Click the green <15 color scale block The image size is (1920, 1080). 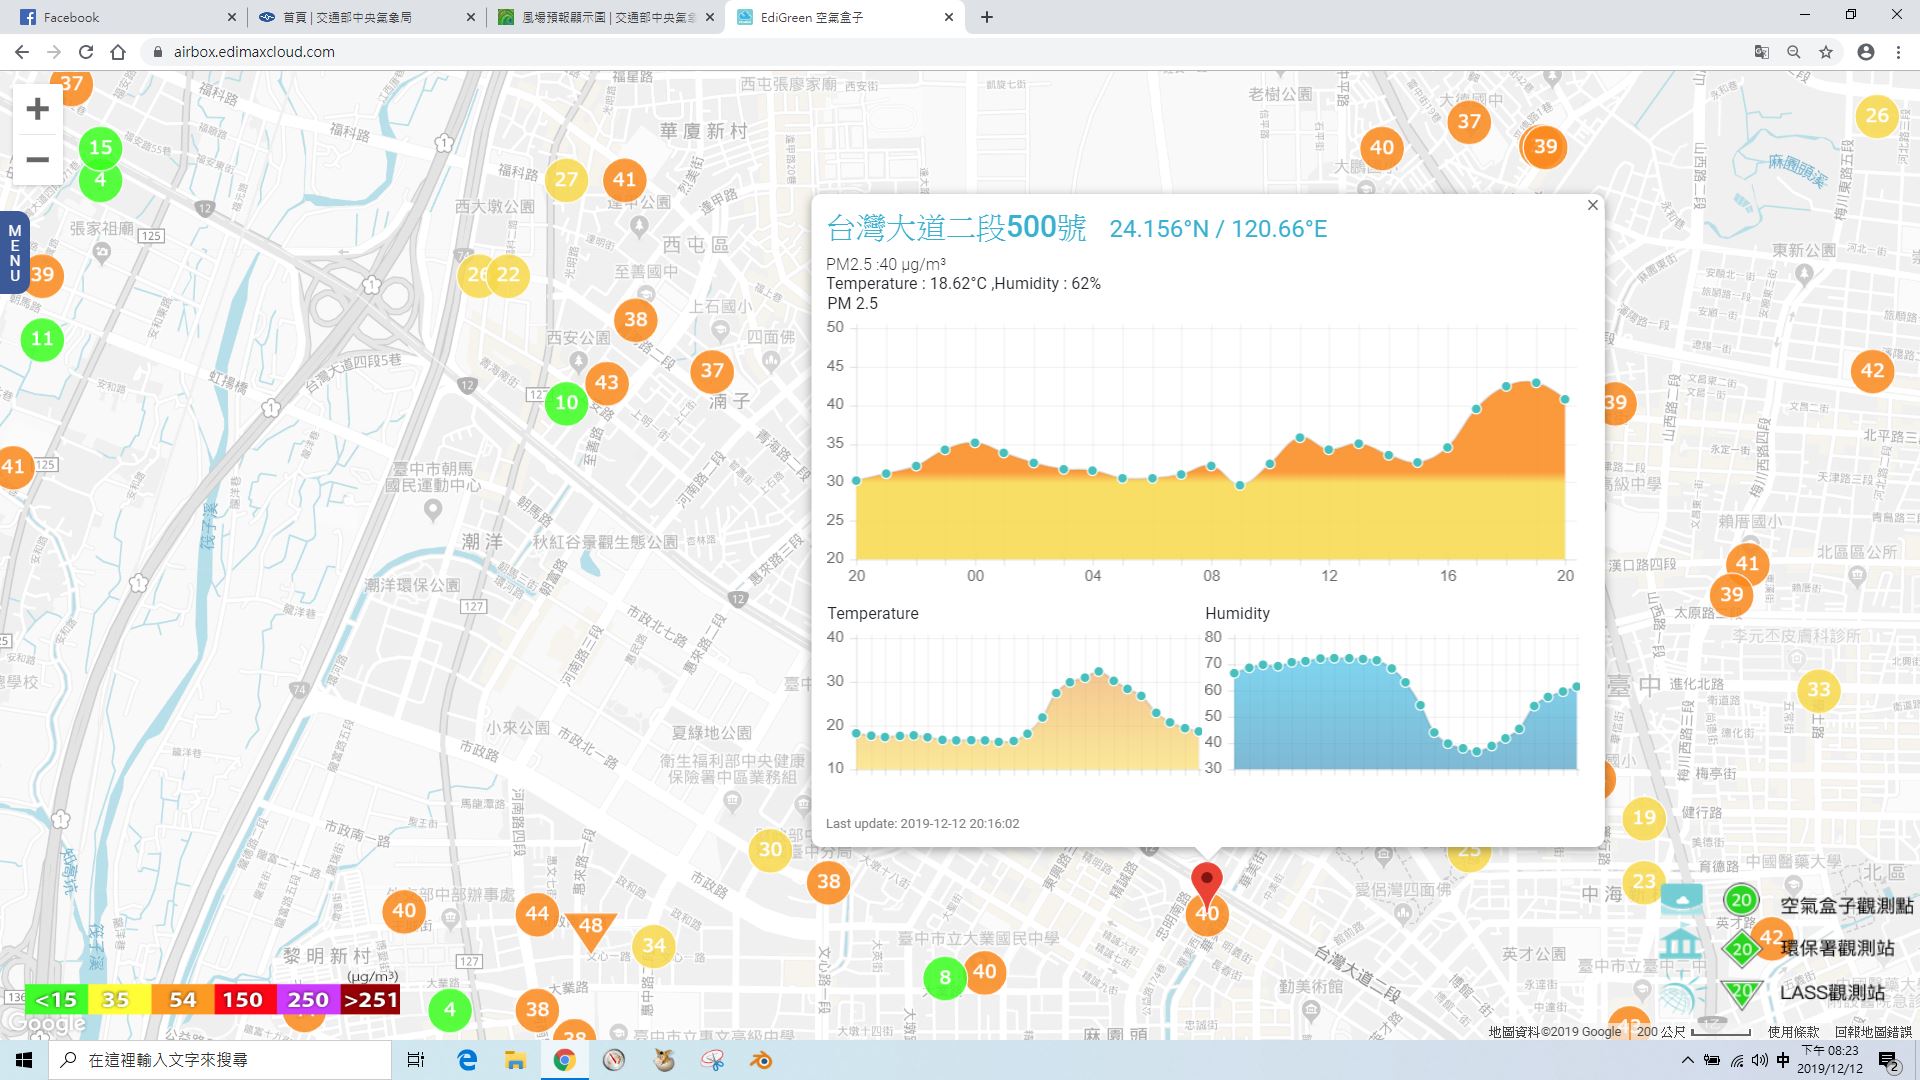56,999
